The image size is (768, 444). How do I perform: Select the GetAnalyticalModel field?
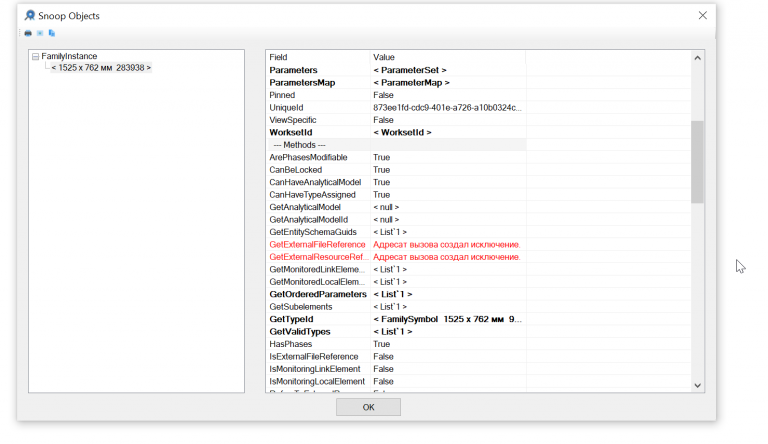tap(305, 207)
